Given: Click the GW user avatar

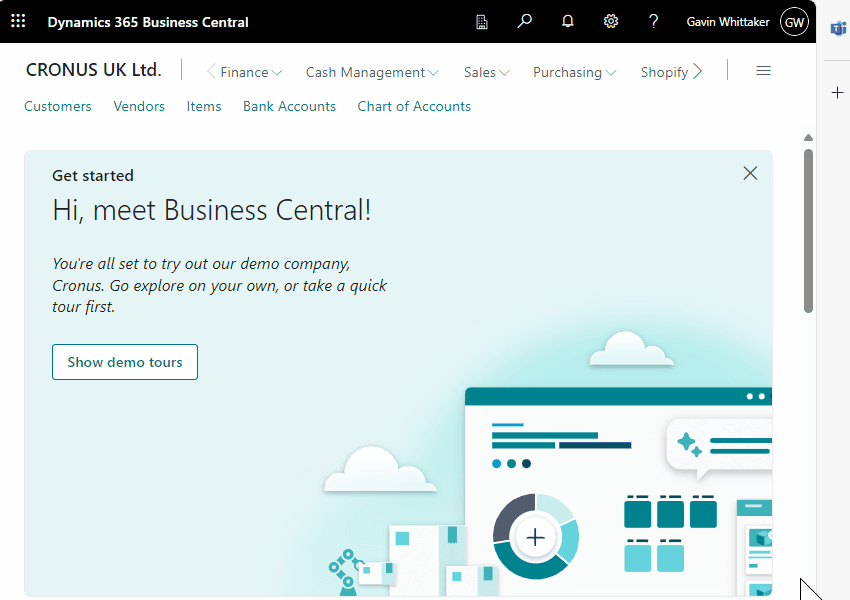Looking at the screenshot, I should click(x=794, y=22).
